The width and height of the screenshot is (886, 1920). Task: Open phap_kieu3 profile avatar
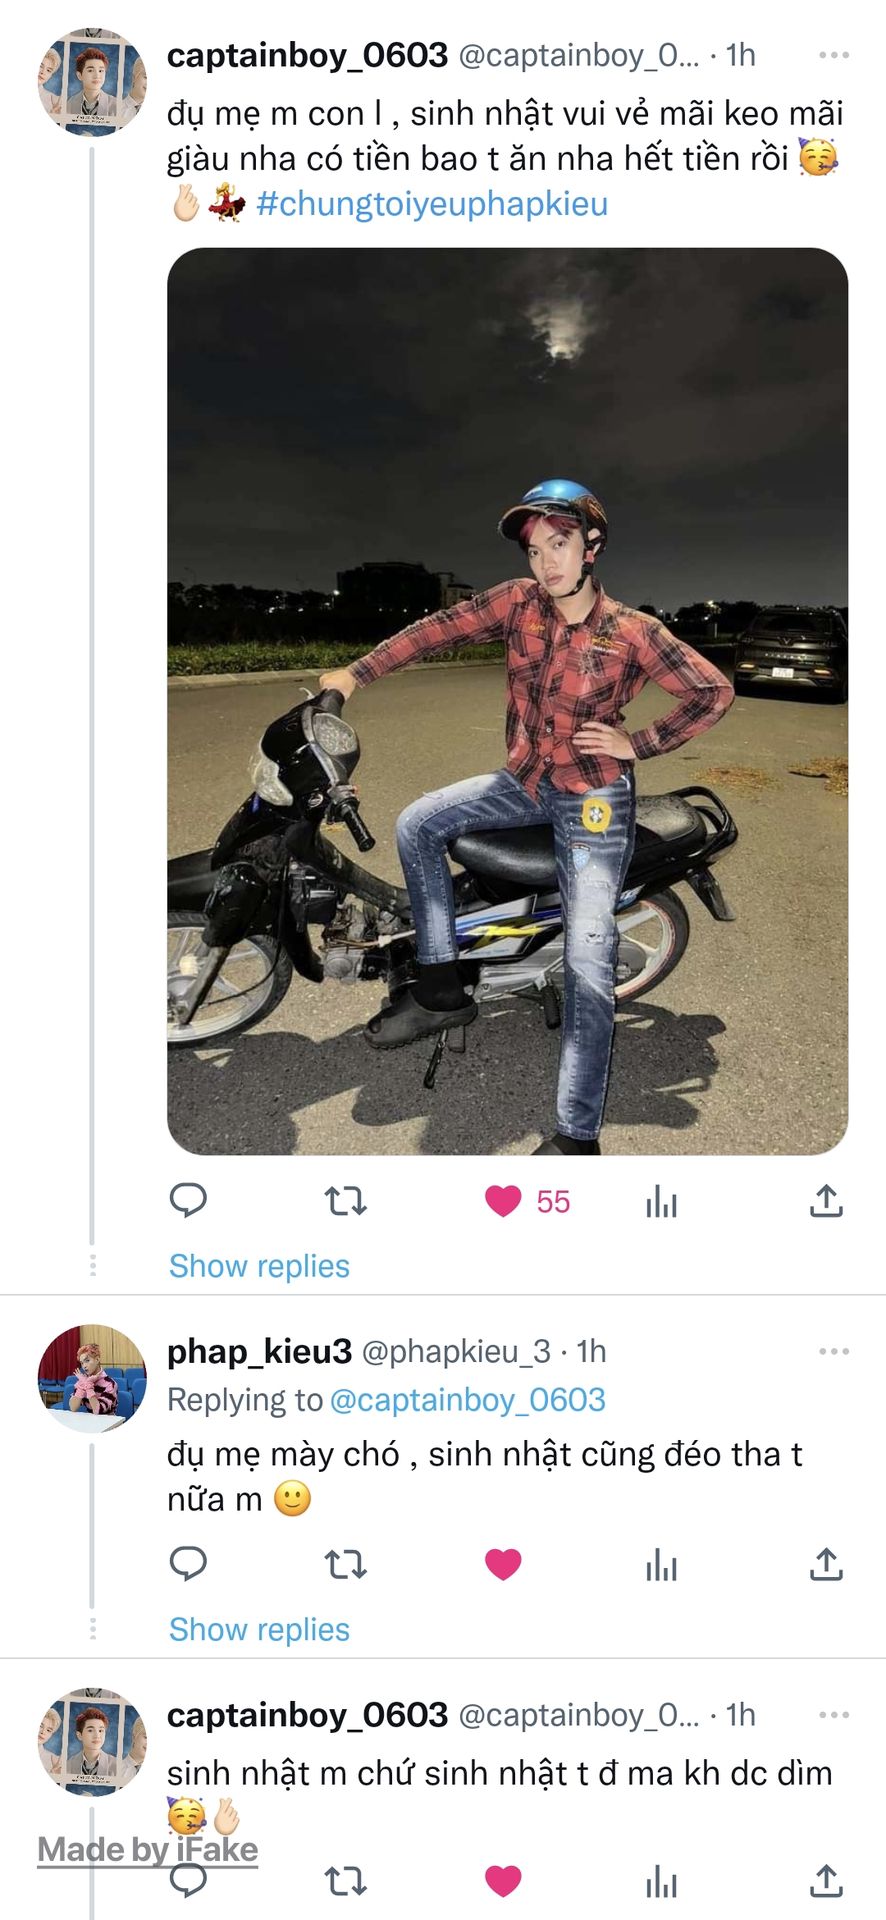[92, 1378]
